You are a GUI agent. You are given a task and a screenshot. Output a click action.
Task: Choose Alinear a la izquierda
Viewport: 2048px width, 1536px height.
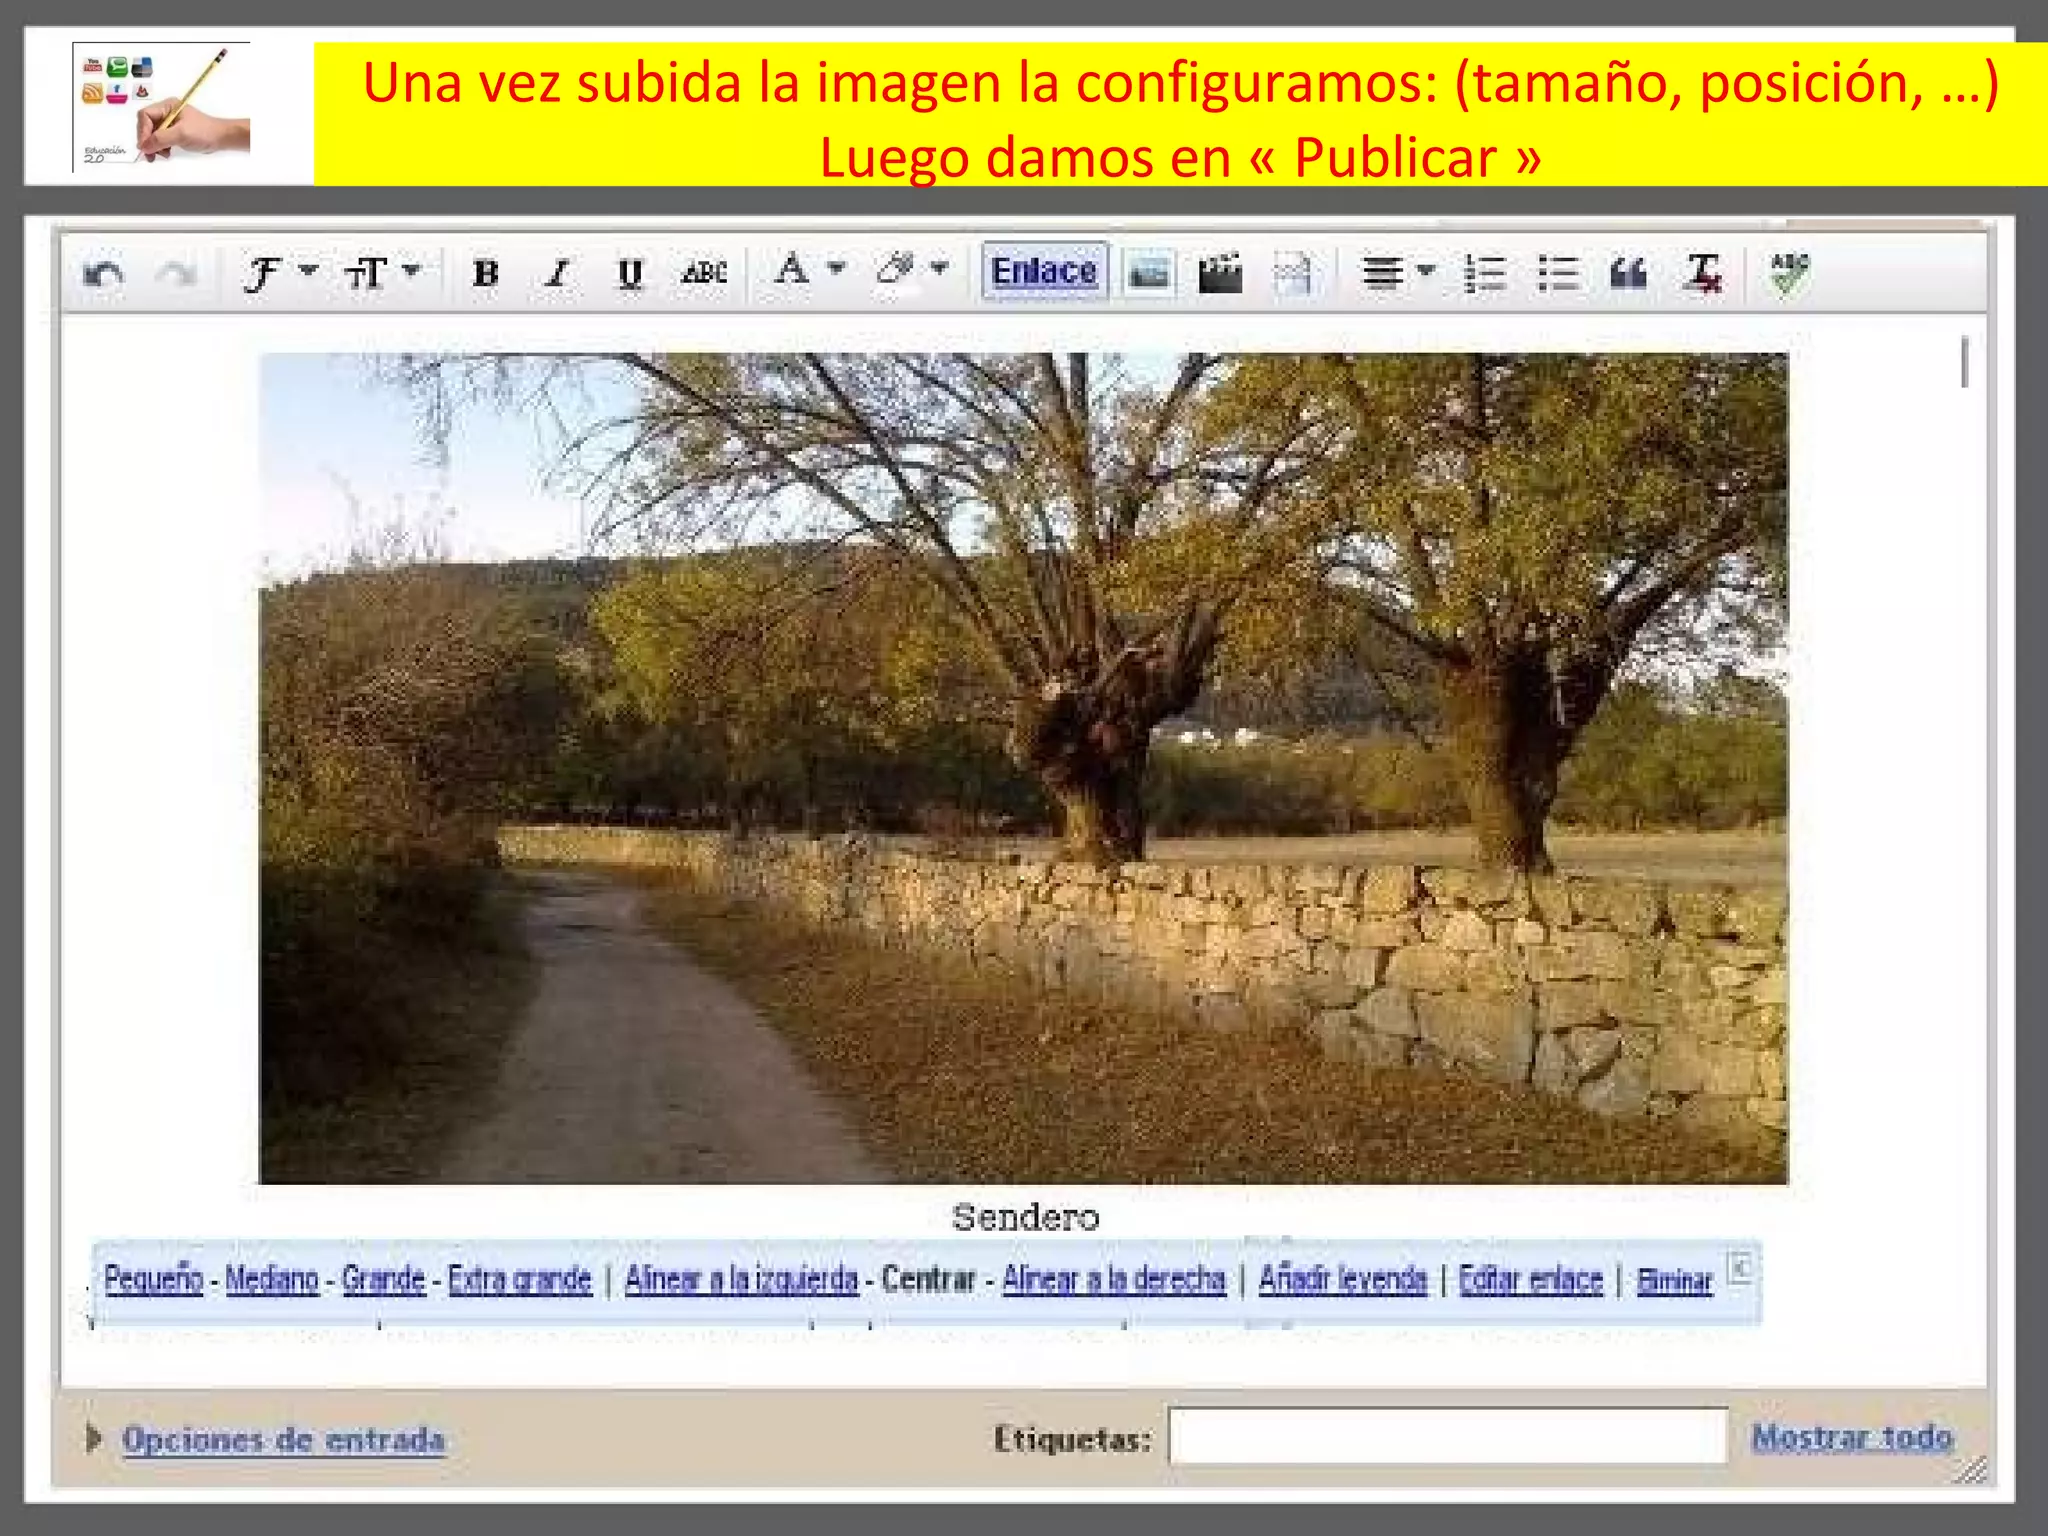741,1279
